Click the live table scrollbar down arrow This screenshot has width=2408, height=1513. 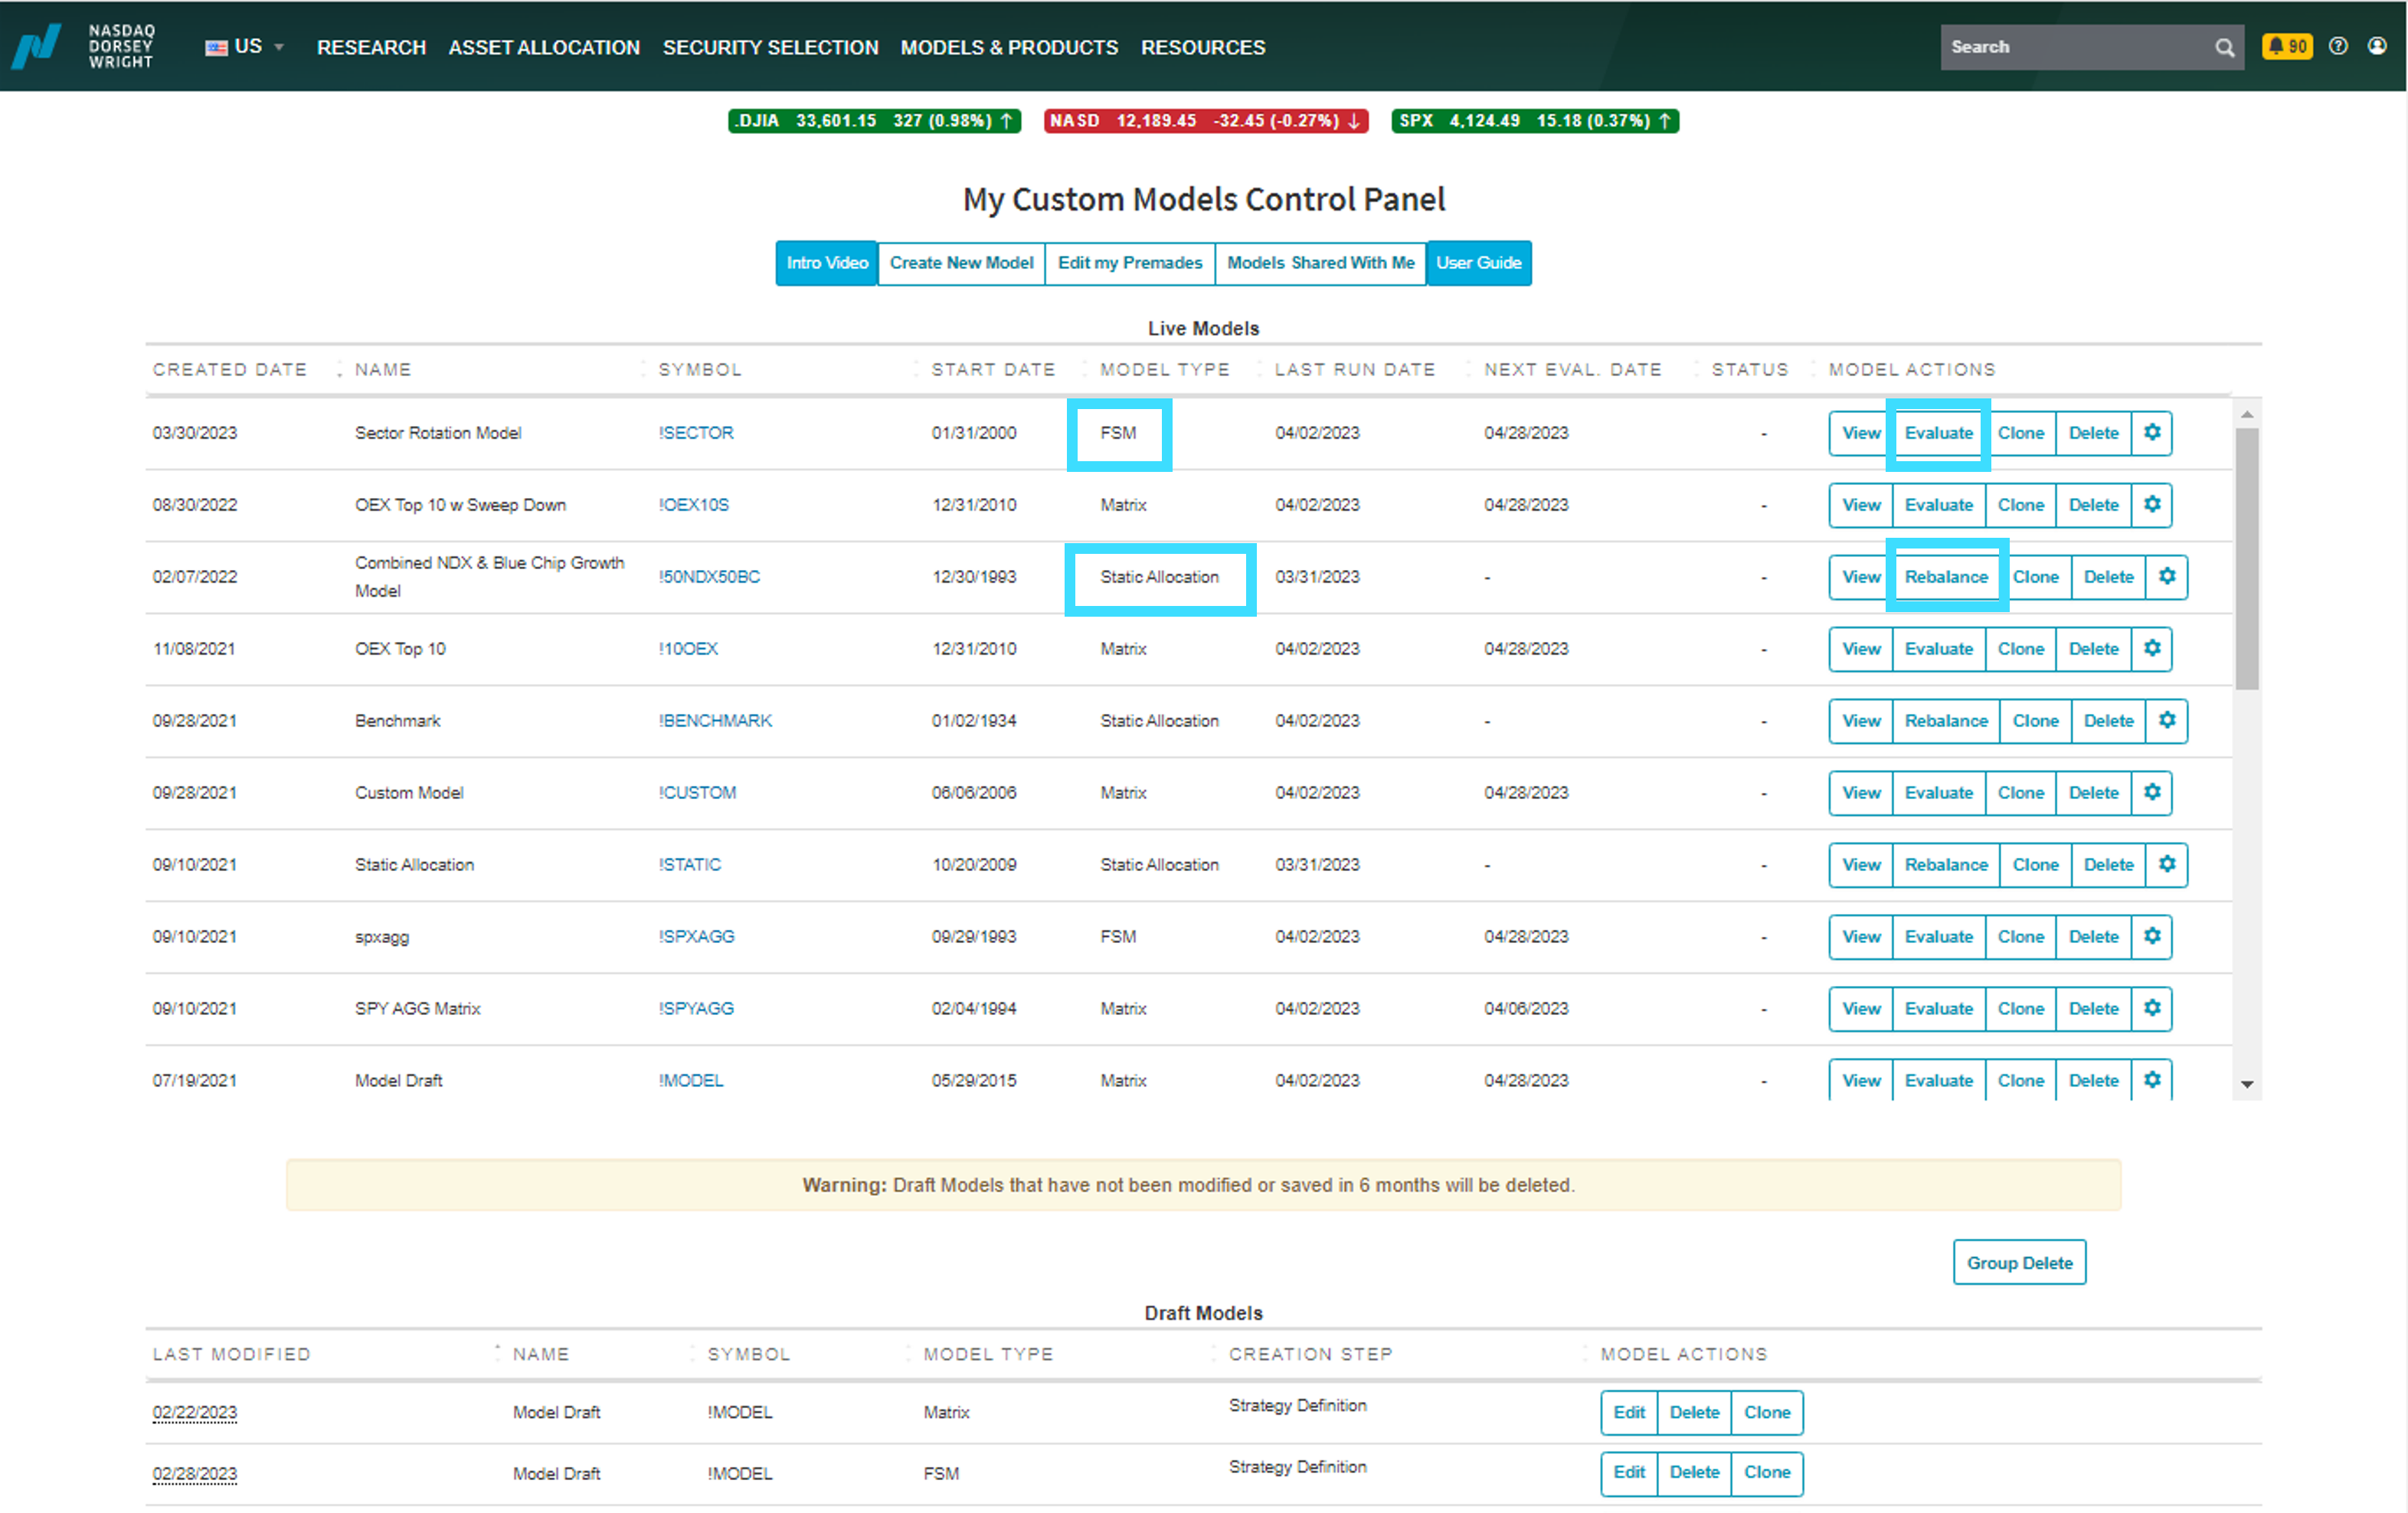click(2246, 1084)
